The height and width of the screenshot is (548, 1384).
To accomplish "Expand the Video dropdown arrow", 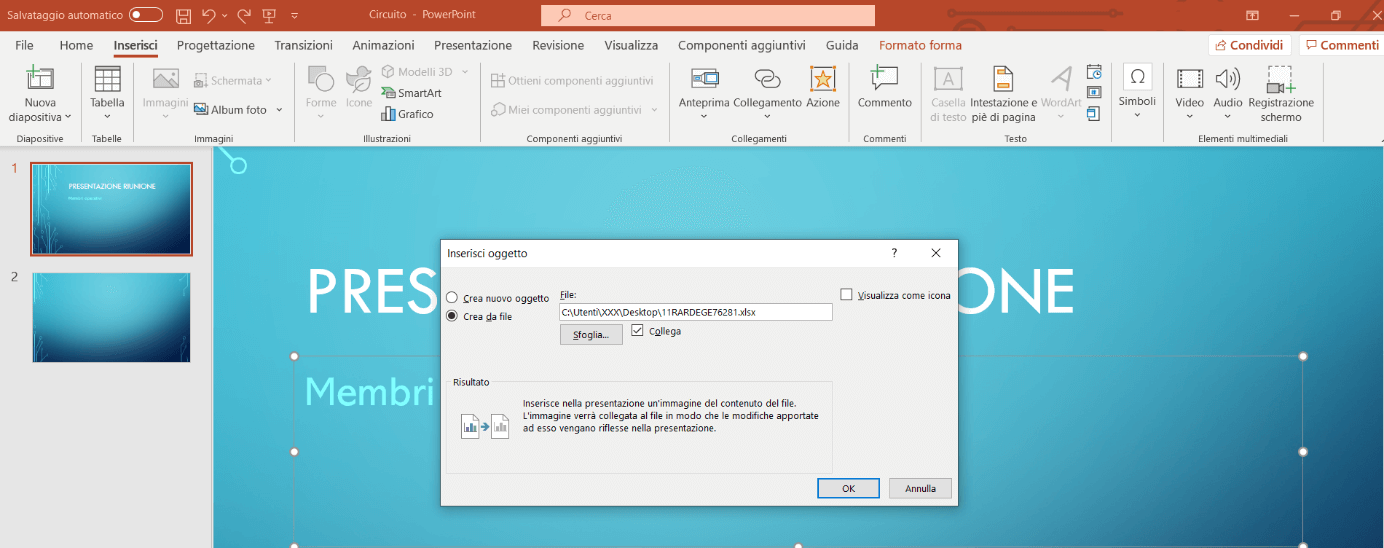I will point(1189,116).
